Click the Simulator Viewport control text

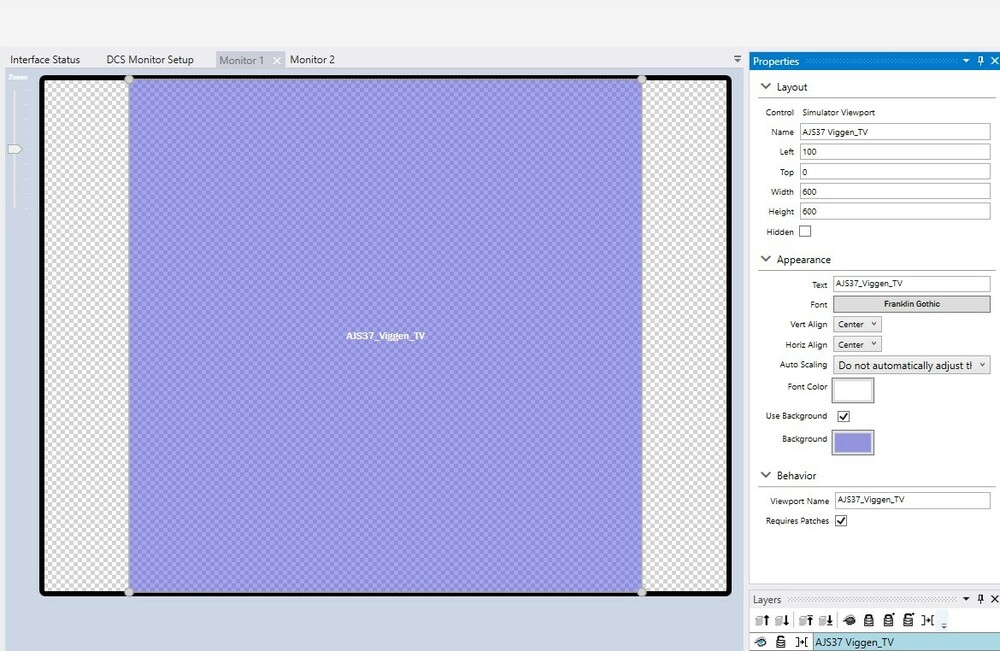pos(838,112)
